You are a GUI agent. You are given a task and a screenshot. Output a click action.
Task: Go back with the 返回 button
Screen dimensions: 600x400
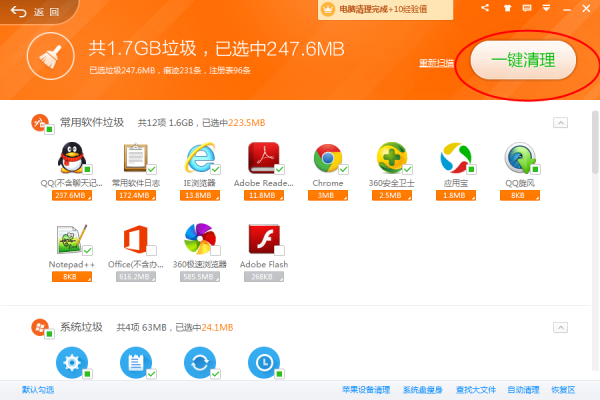[35, 12]
